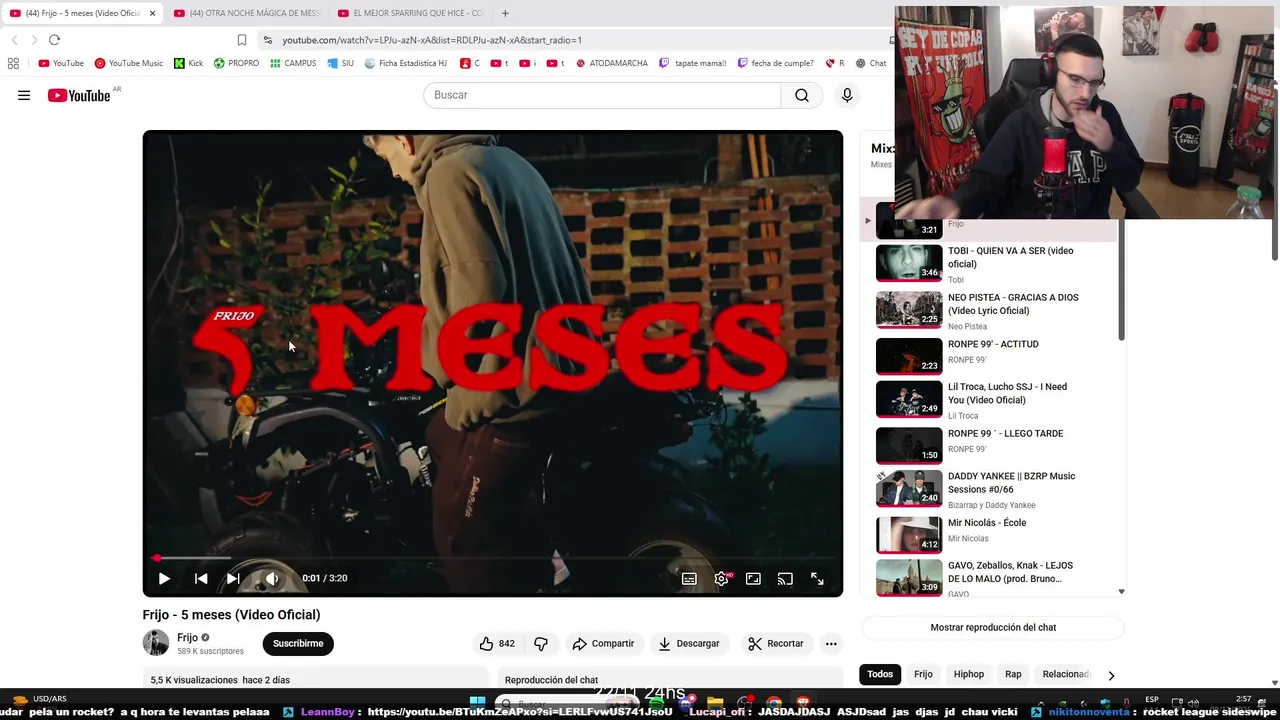
Task: Open YouTube bookmark
Action: [x=61, y=63]
